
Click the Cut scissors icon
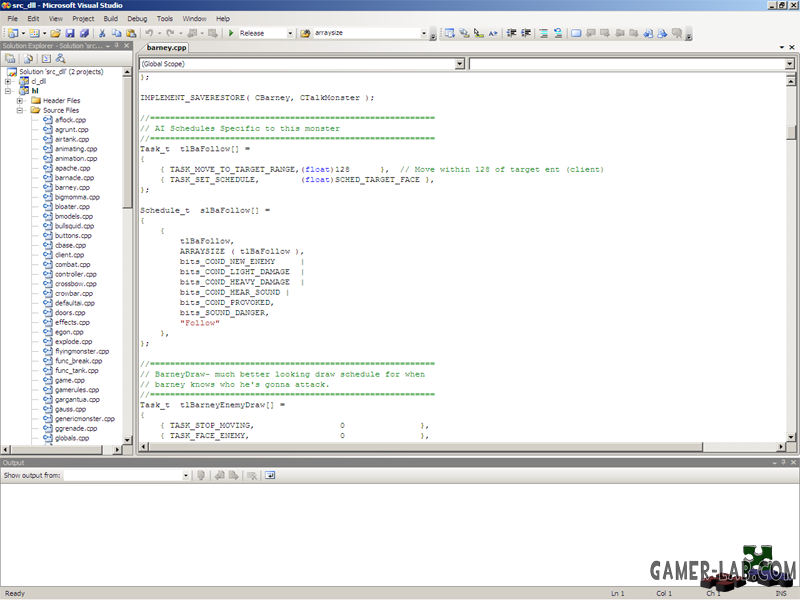pos(102,33)
